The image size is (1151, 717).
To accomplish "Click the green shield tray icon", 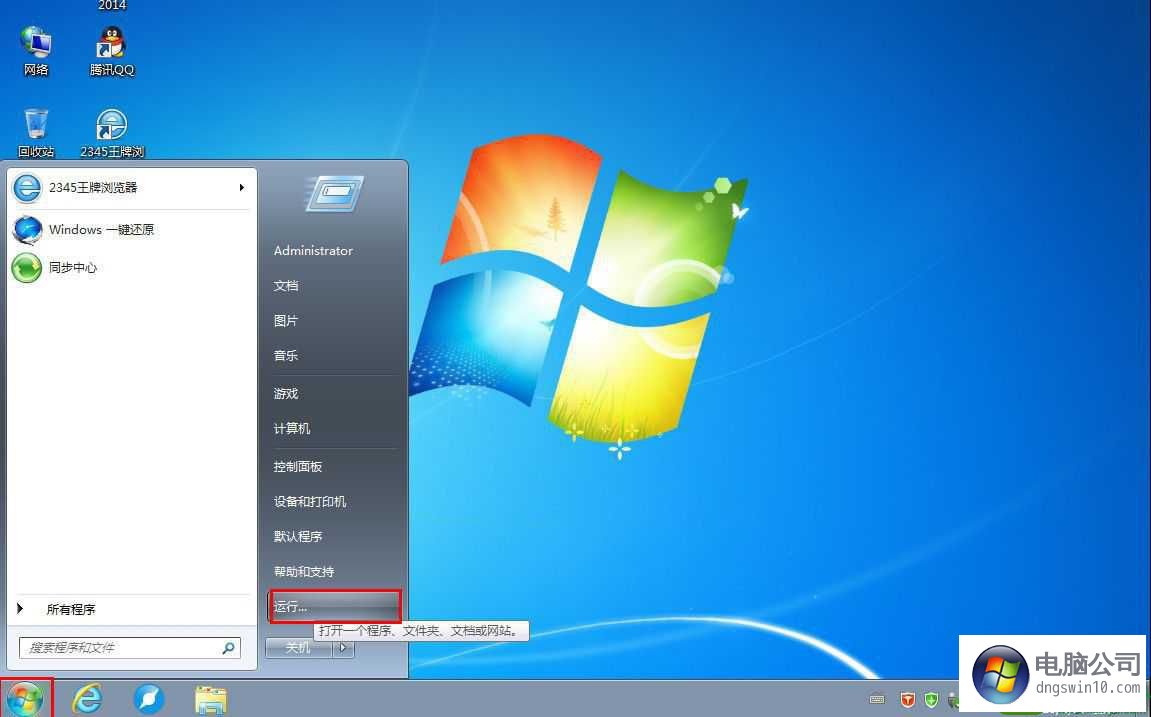I will (x=932, y=699).
